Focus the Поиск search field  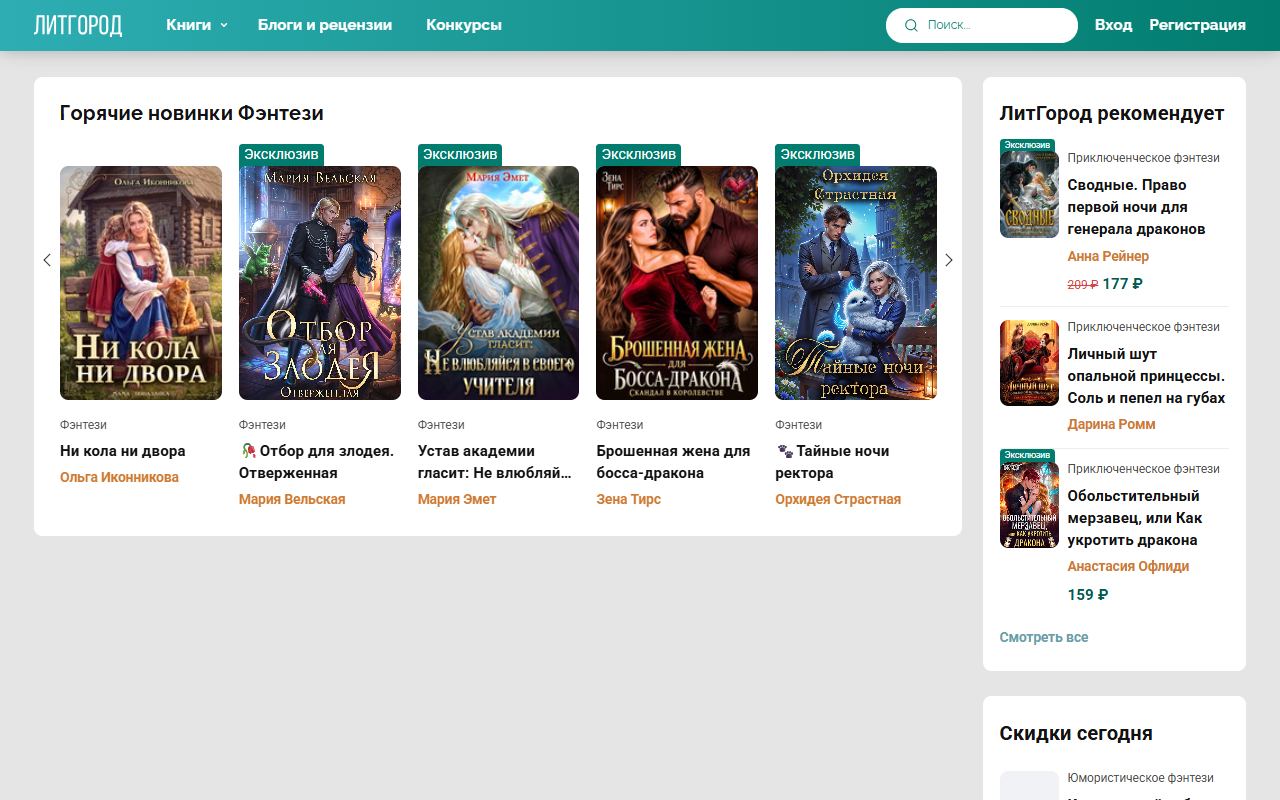982,25
